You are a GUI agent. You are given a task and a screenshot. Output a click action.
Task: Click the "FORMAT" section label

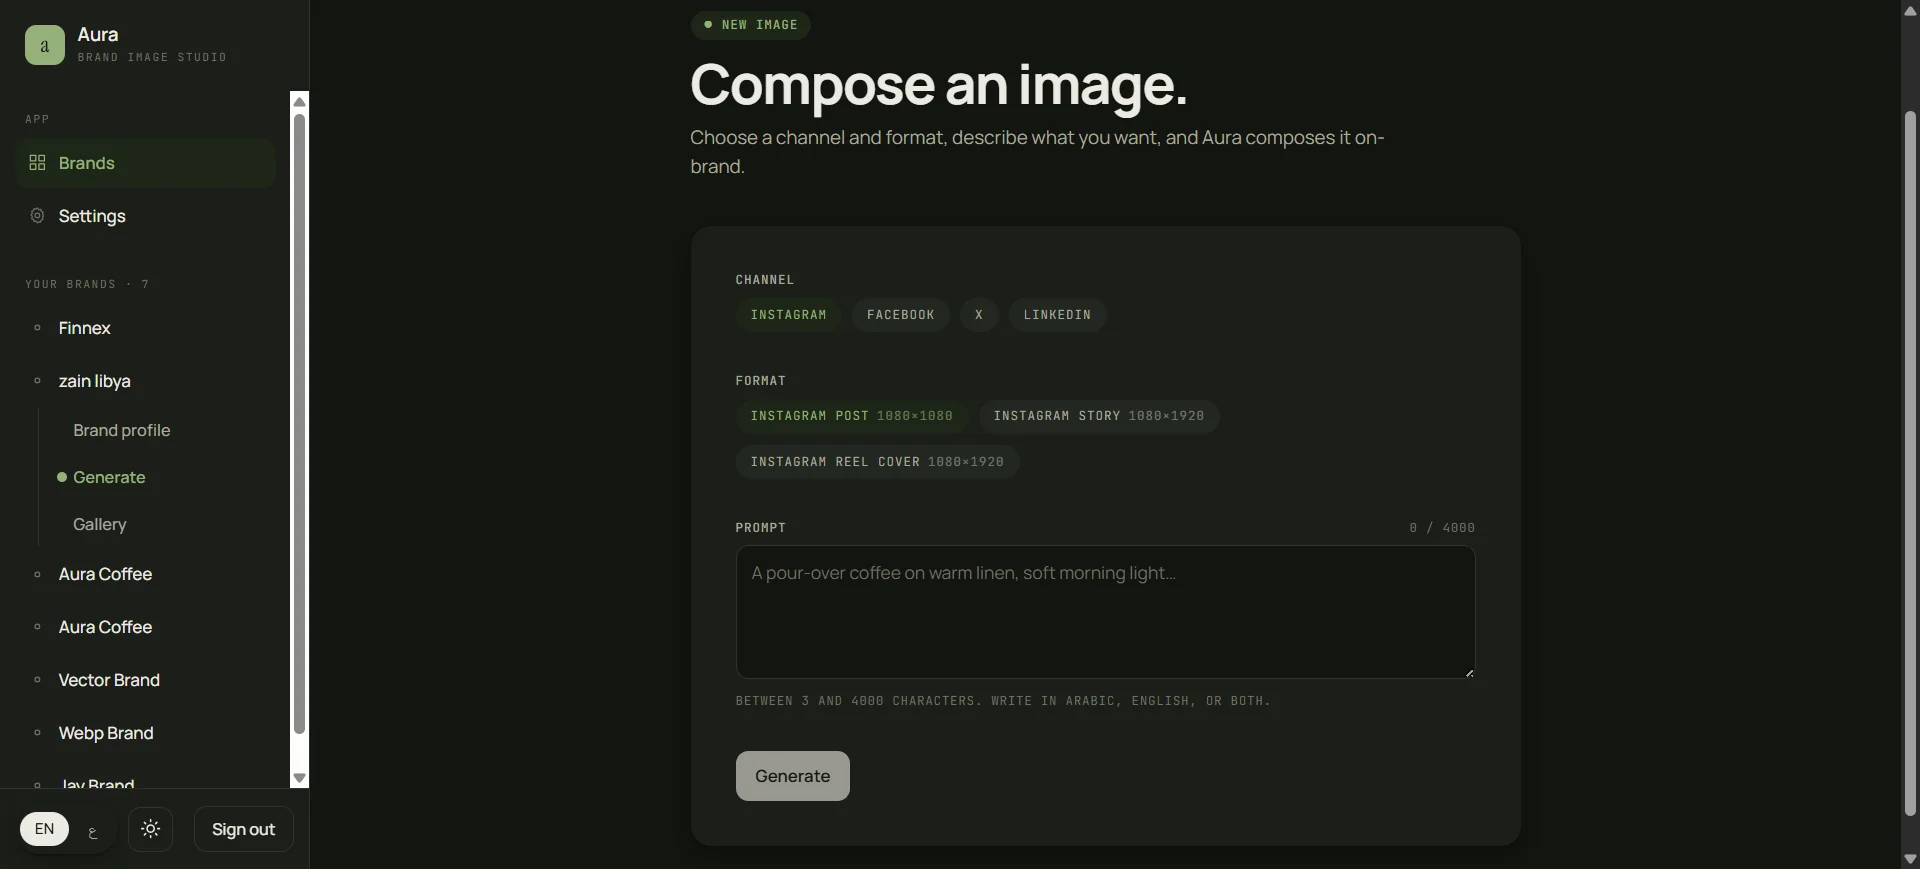tap(761, 381)
